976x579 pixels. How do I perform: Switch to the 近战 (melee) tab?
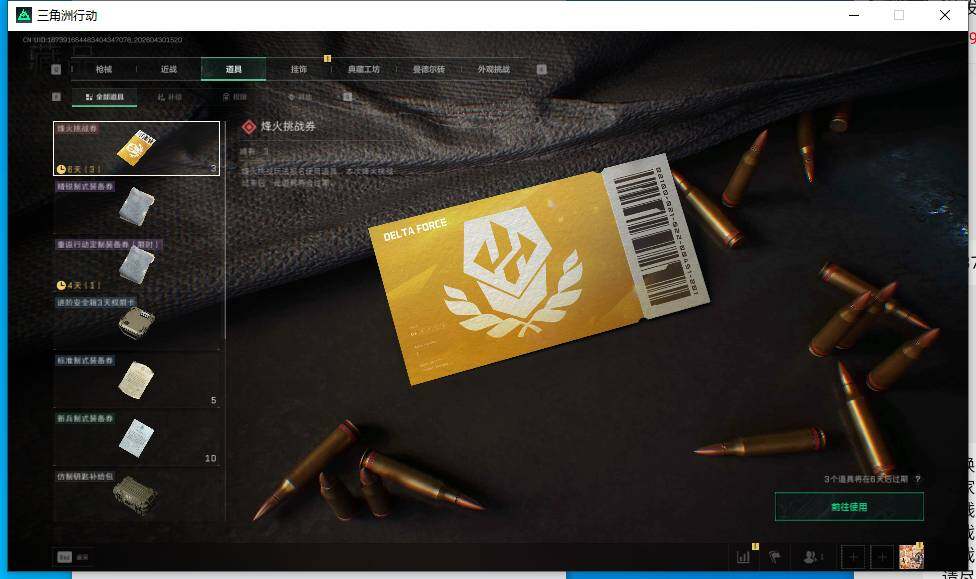pyautogui.click(x=169, y=69)
